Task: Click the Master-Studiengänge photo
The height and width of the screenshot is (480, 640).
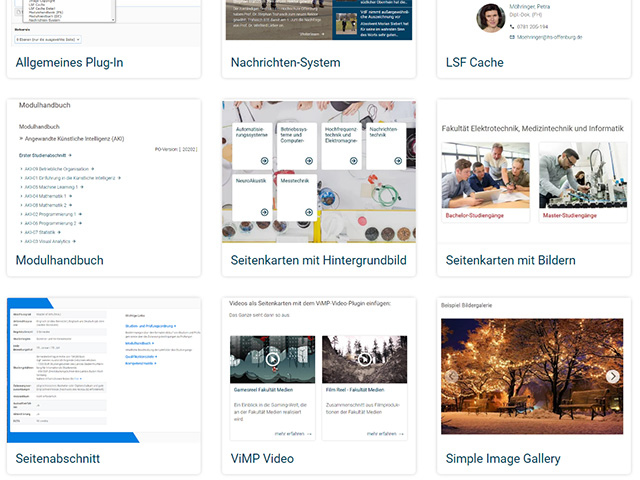Action: click(583, 175)
